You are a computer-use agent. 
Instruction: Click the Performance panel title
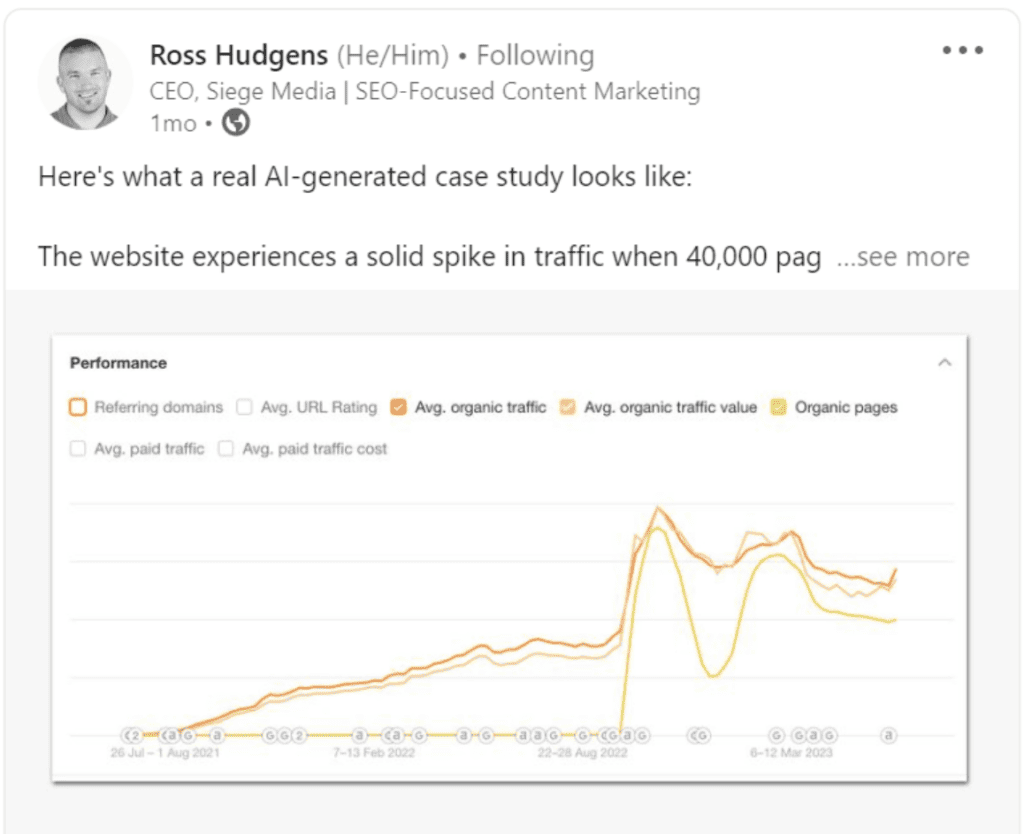(118, 363)
